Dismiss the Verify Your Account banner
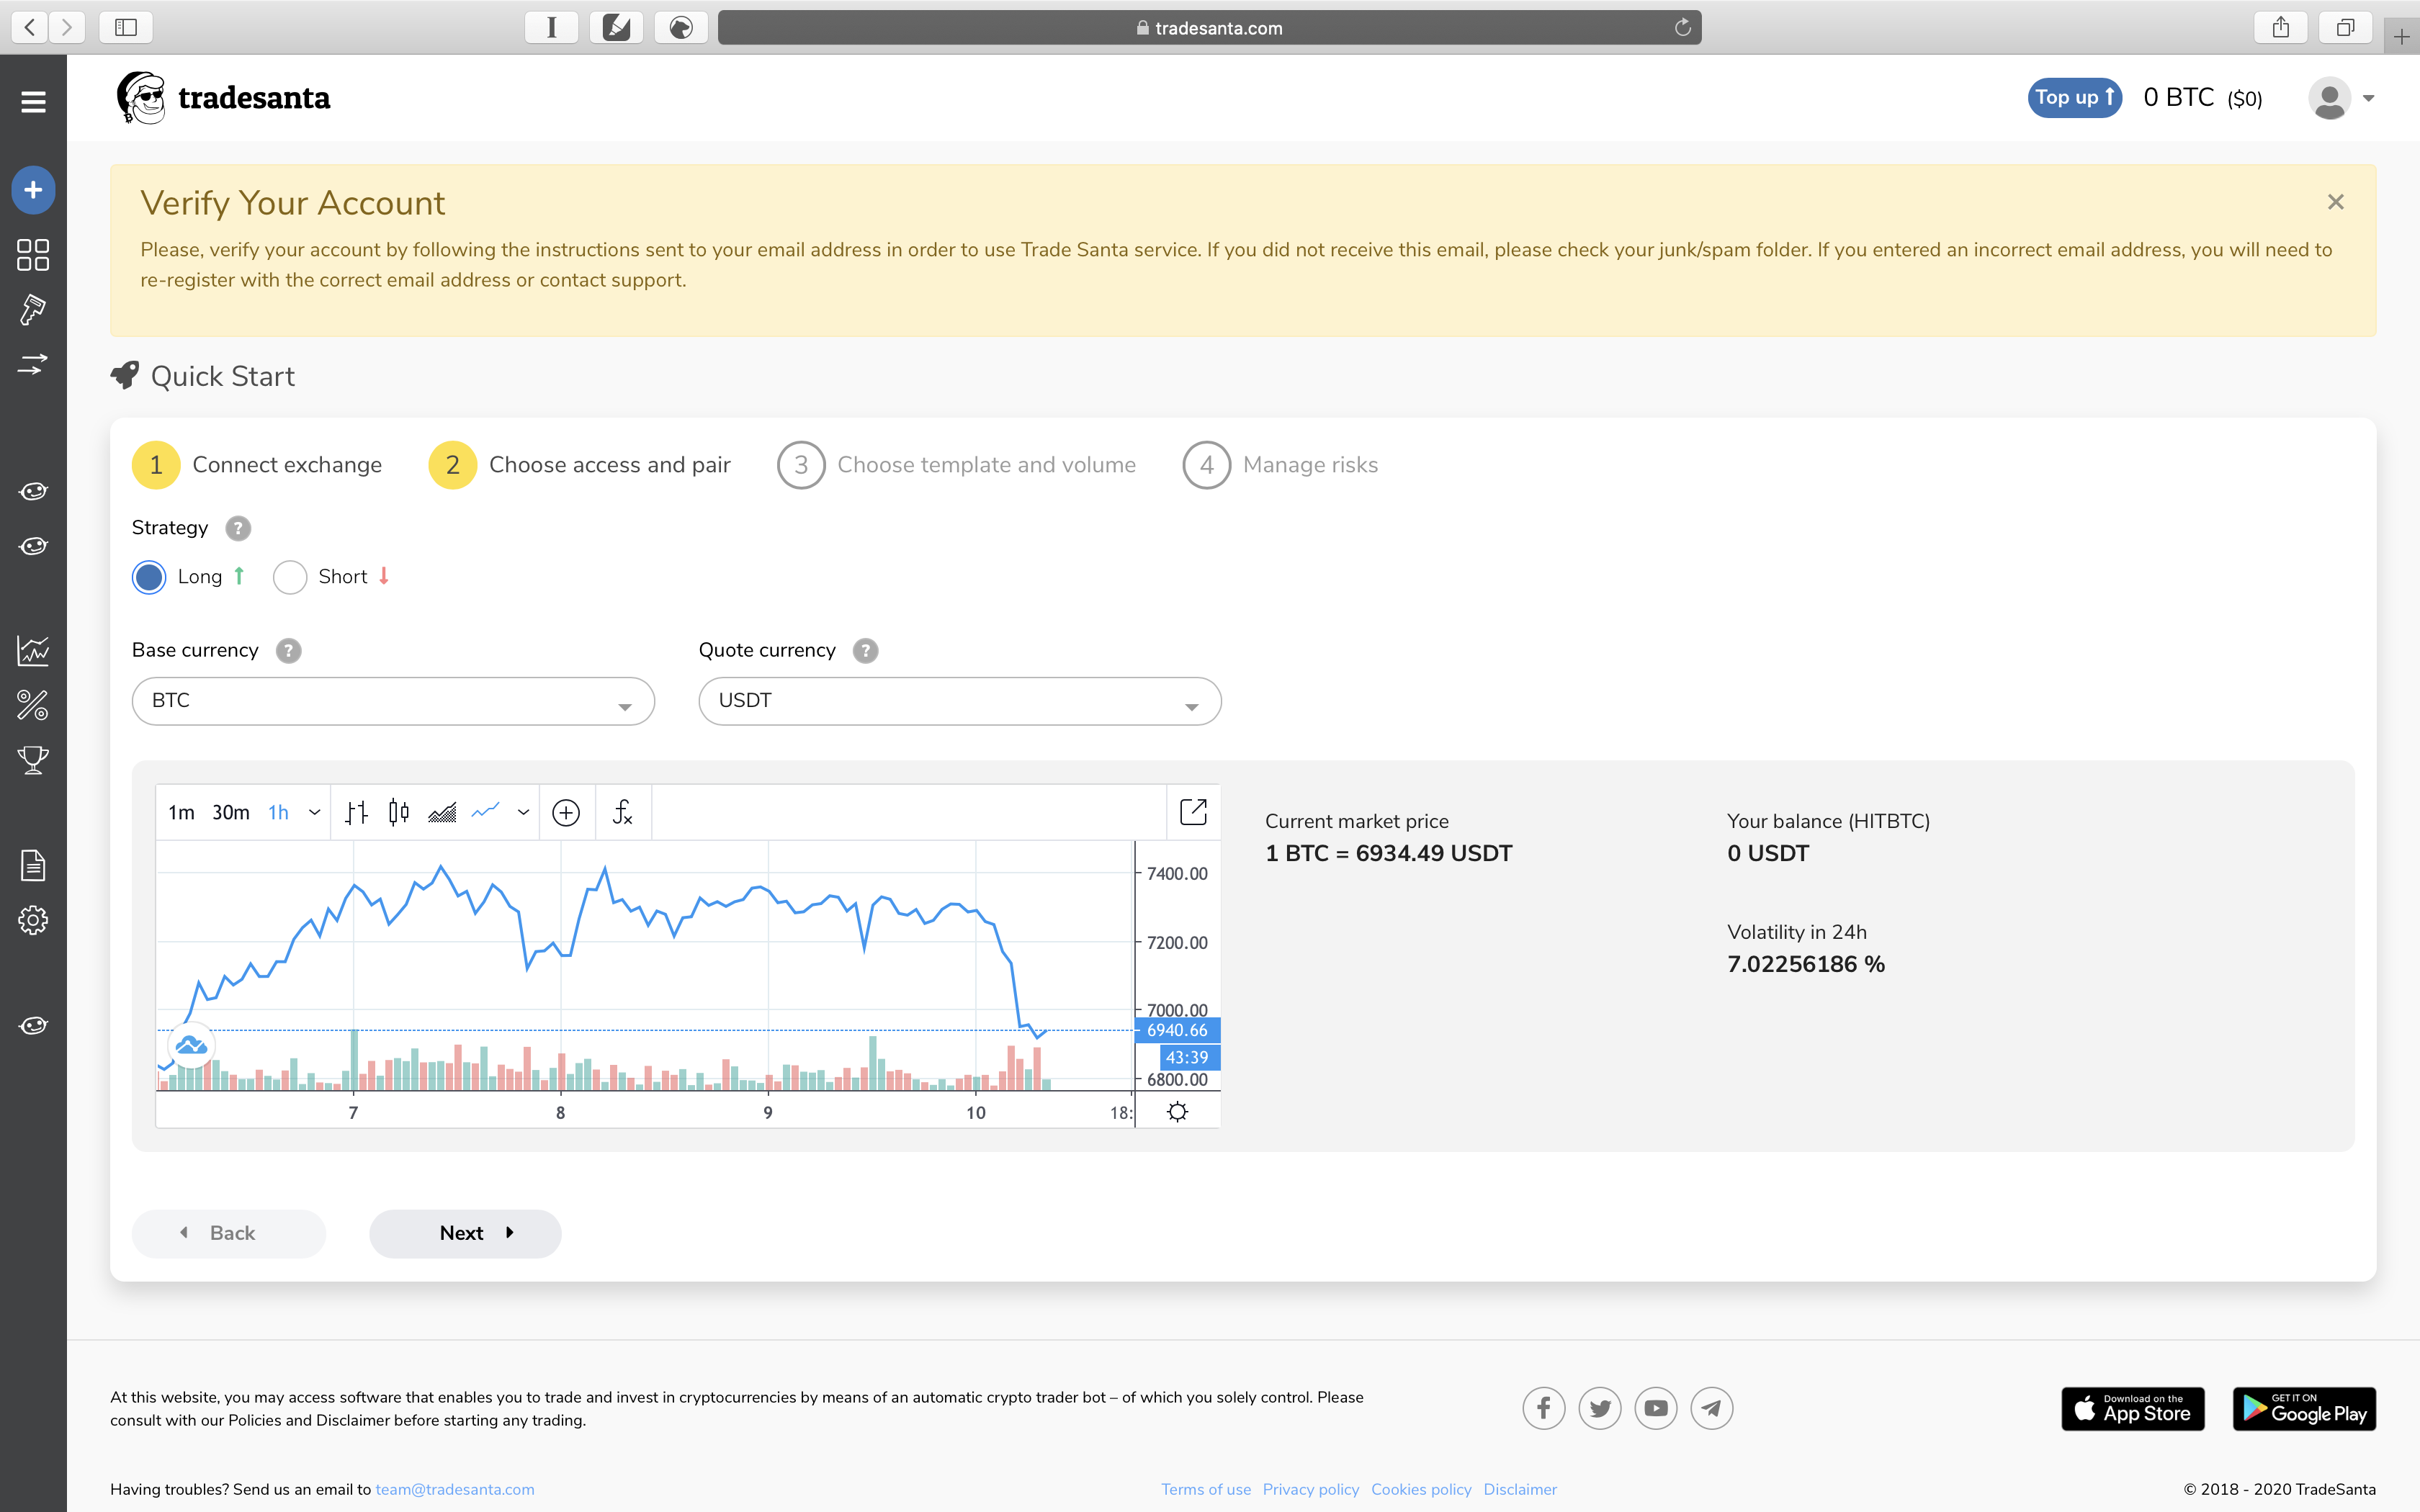 point(2336,202)
